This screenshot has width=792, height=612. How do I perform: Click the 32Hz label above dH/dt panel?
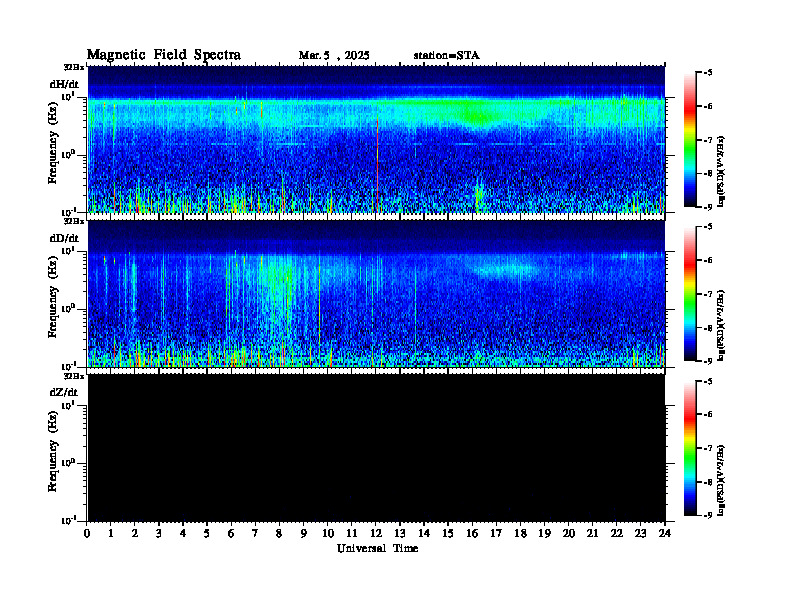coord(74,67)
